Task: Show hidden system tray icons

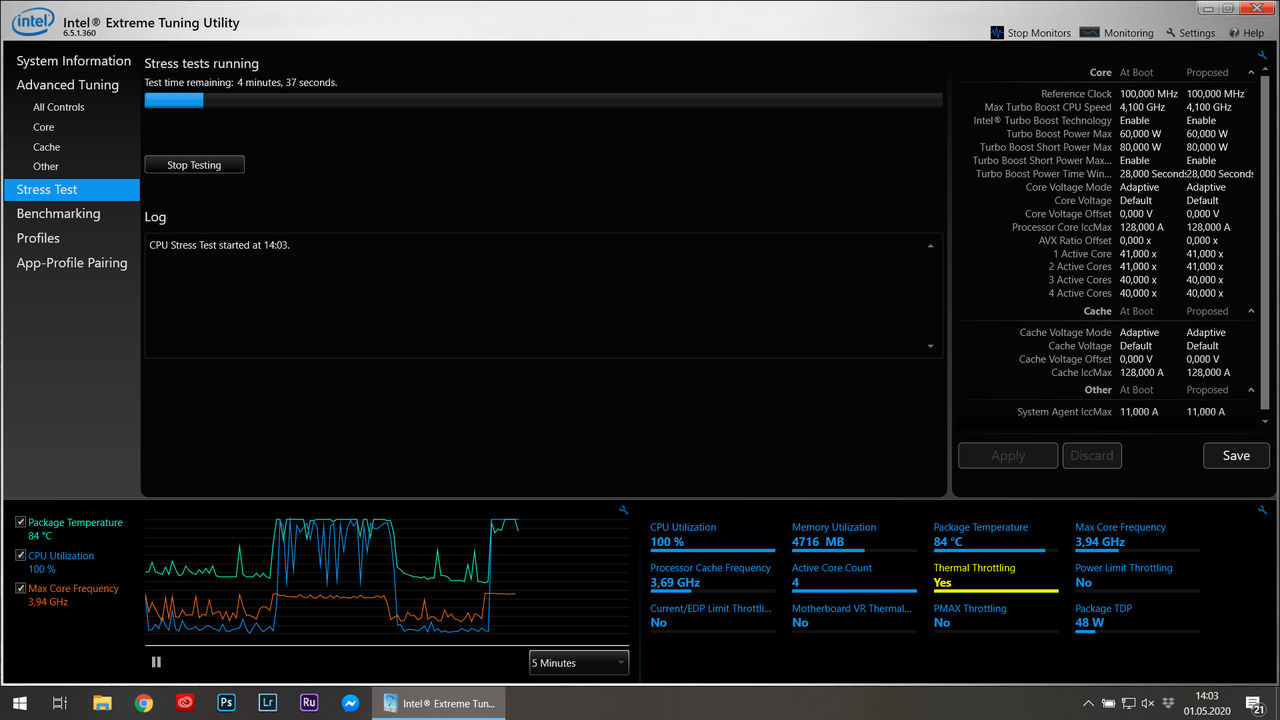Action: 1090,703
